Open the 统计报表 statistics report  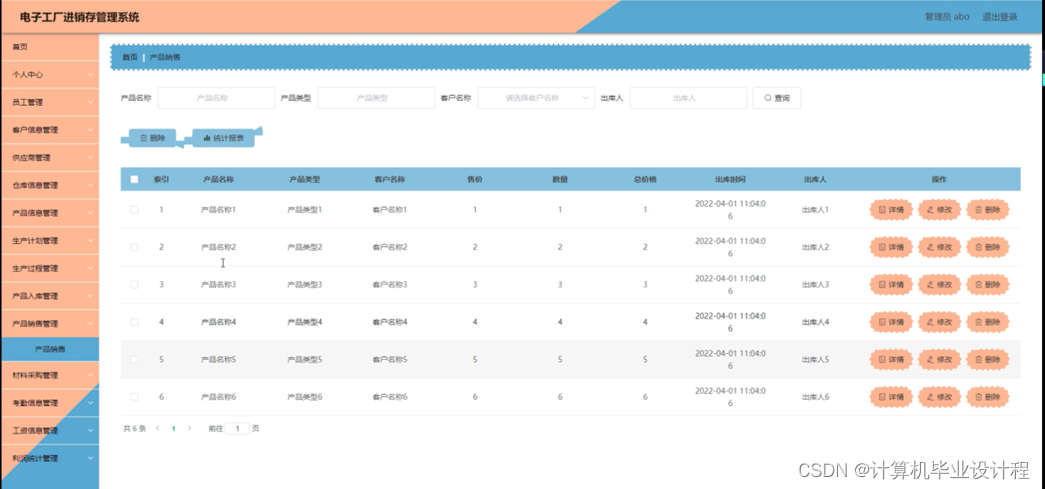pos(223,139)
